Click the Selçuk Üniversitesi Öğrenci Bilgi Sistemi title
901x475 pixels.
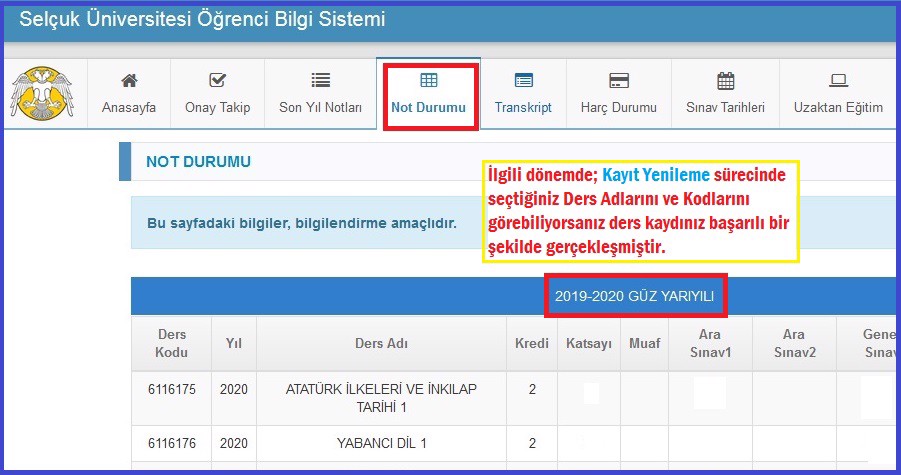coord(202,19)
